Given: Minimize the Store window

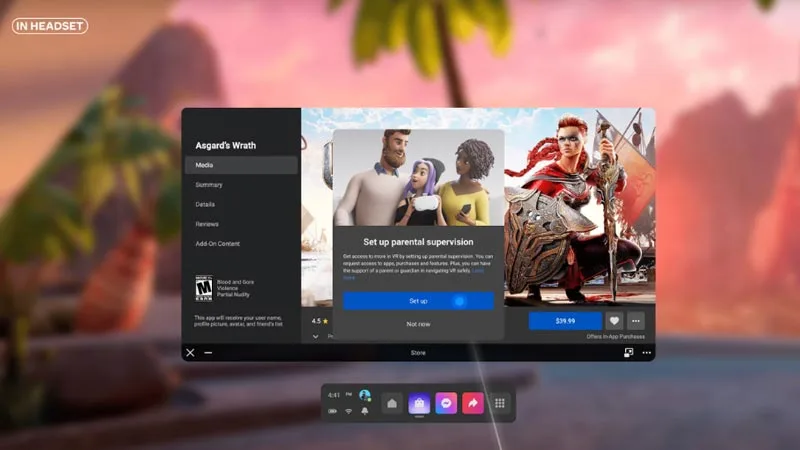Looking at the screenshot, I should 208,353.
